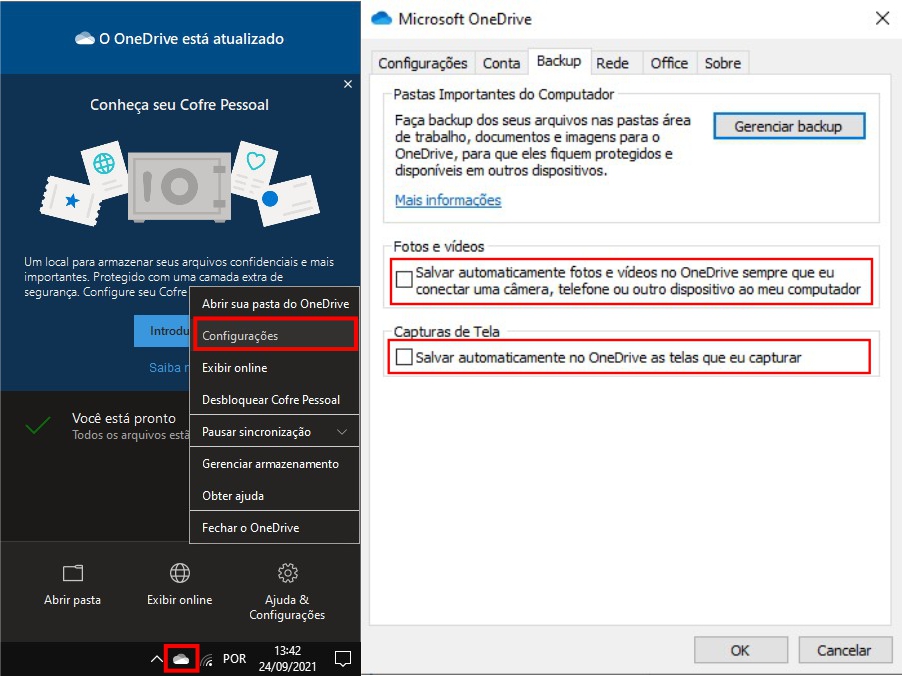Viewport: 902px width, 676px height.
Task: Enable auto-saving screenshots to OneDrive
Action: coord(404,357)
